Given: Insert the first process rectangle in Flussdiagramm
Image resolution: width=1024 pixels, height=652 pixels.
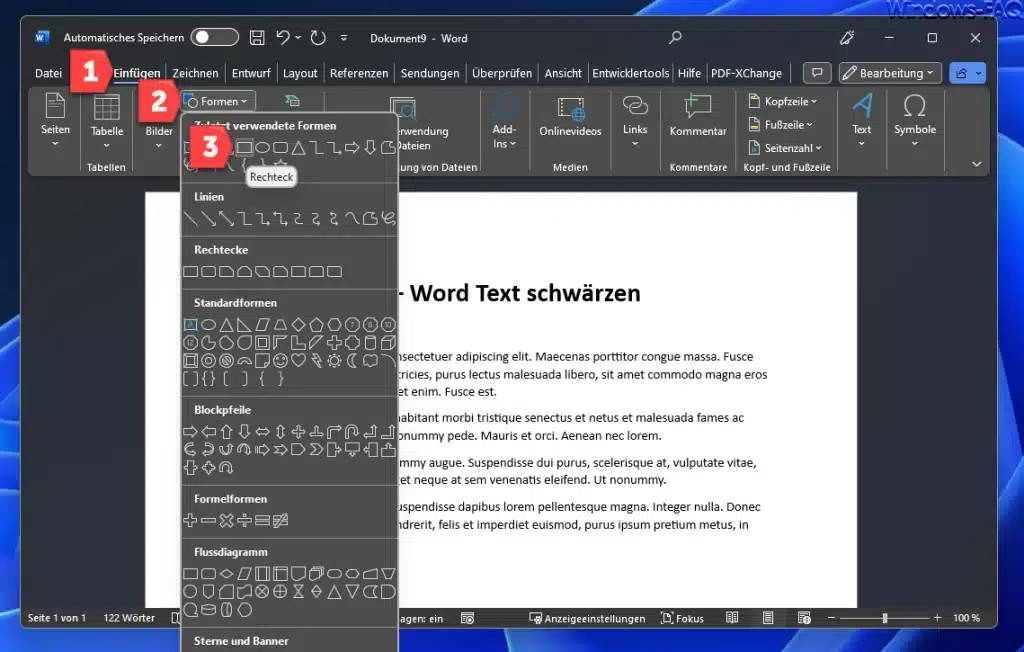Looking at the screenshot, I should [191, 574].
